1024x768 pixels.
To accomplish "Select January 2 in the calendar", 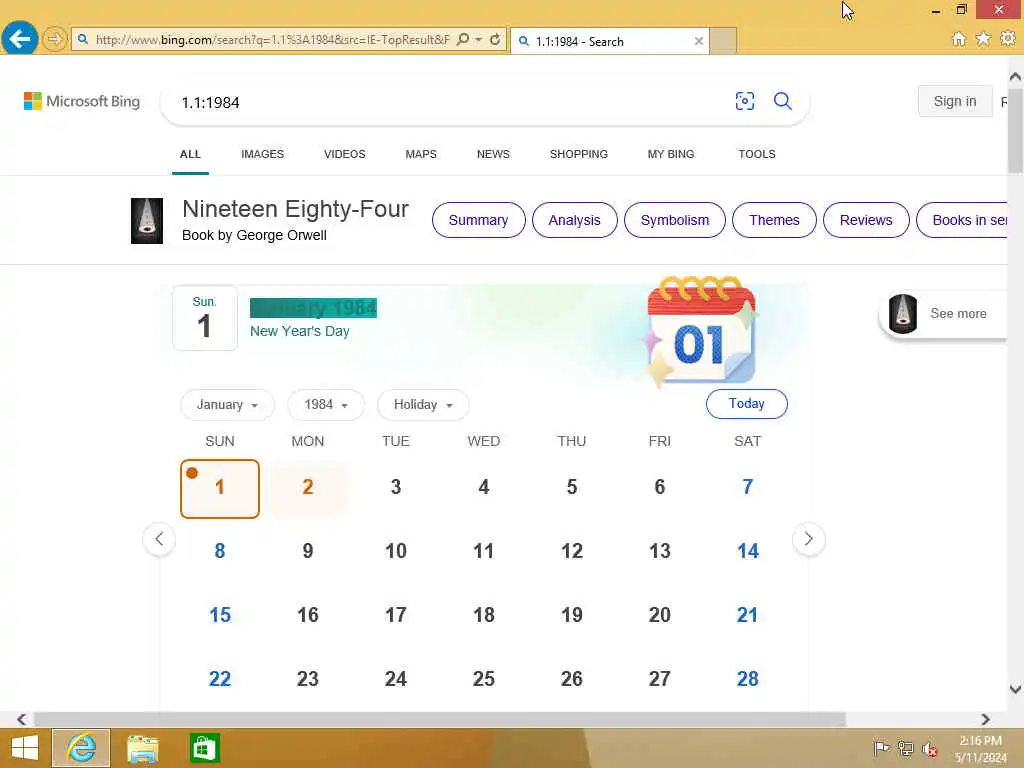I will pyautogui.click(x=308, y=488).
